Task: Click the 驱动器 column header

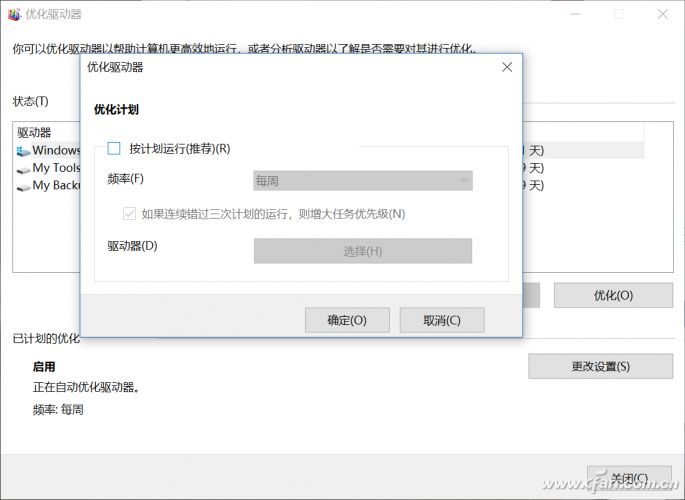Action: click(34, 132)
